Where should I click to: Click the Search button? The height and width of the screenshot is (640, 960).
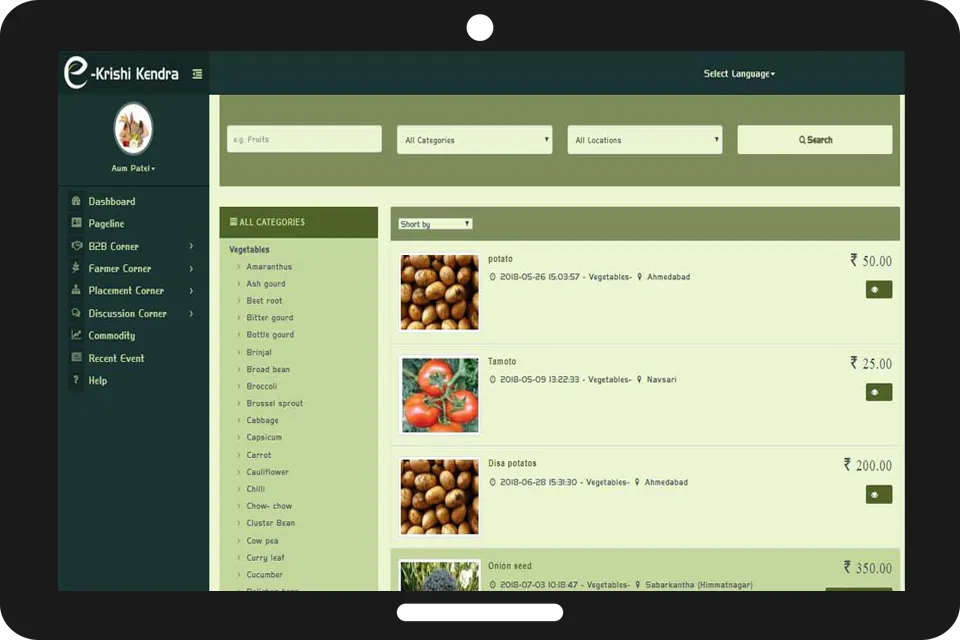point(815,140)
